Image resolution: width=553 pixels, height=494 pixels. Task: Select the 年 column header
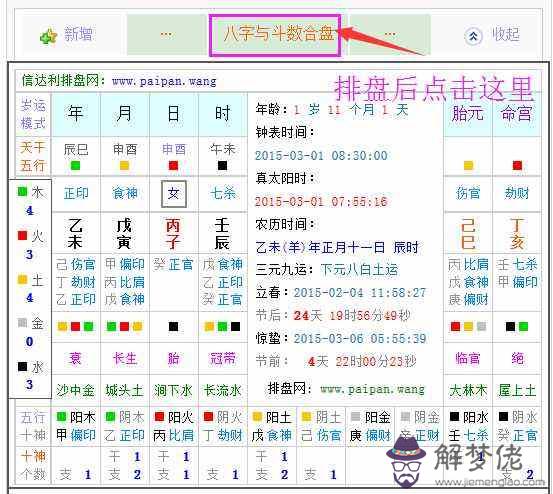point(76,114)
